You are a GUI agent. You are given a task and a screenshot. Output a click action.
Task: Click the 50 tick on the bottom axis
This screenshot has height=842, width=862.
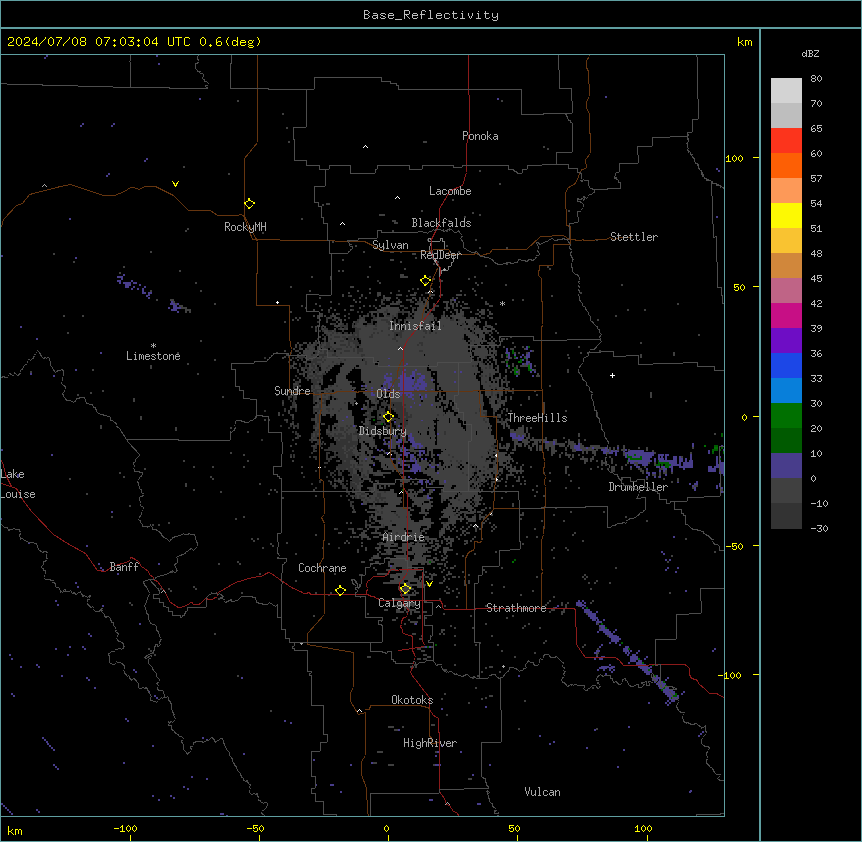coord(514,828)
